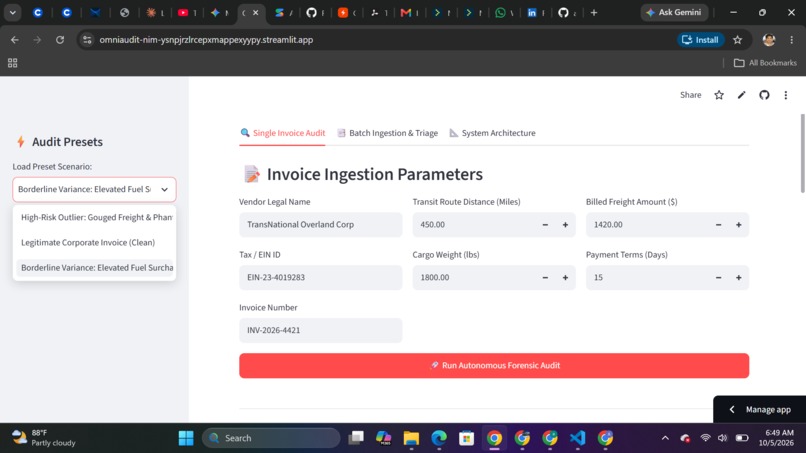Viewport: 806px width, 453px height.
Task: Open File Explorer from the taskbar
Action: click(x=411, y=438)
